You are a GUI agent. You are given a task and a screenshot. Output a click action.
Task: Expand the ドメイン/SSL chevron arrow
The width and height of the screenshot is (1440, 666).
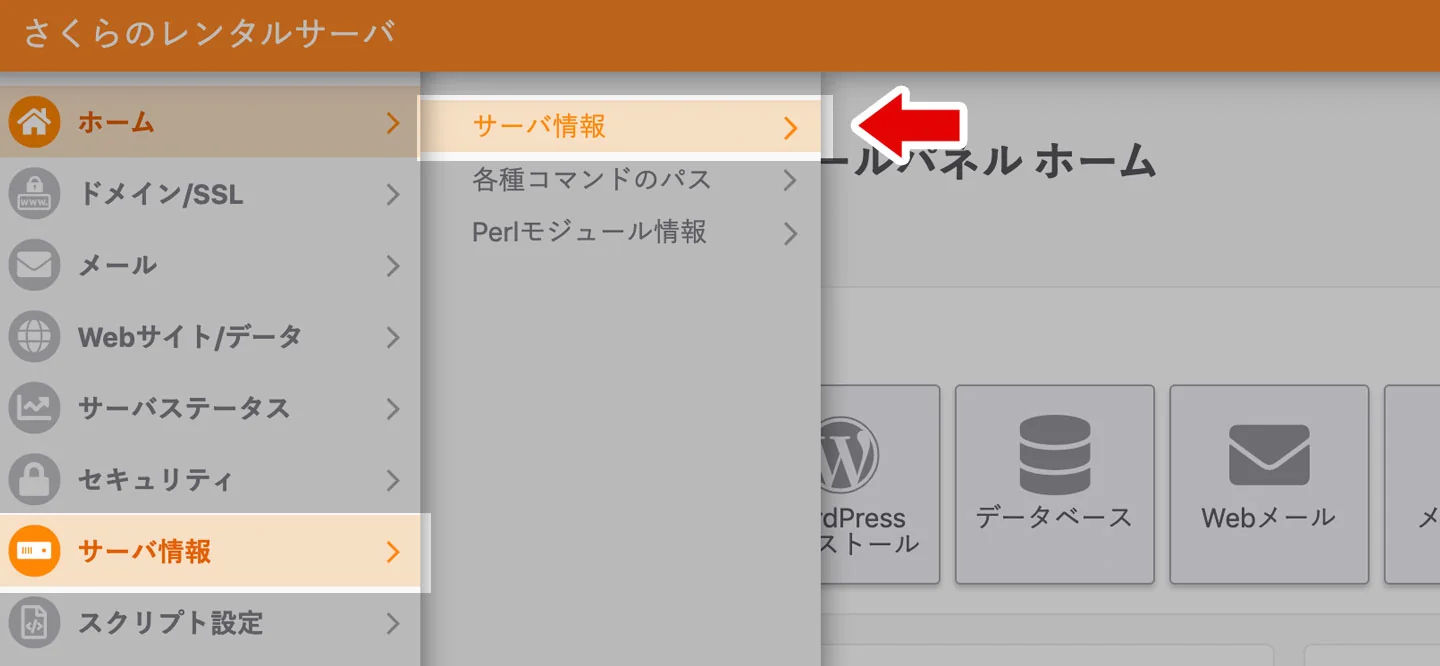tap(393, 194)
